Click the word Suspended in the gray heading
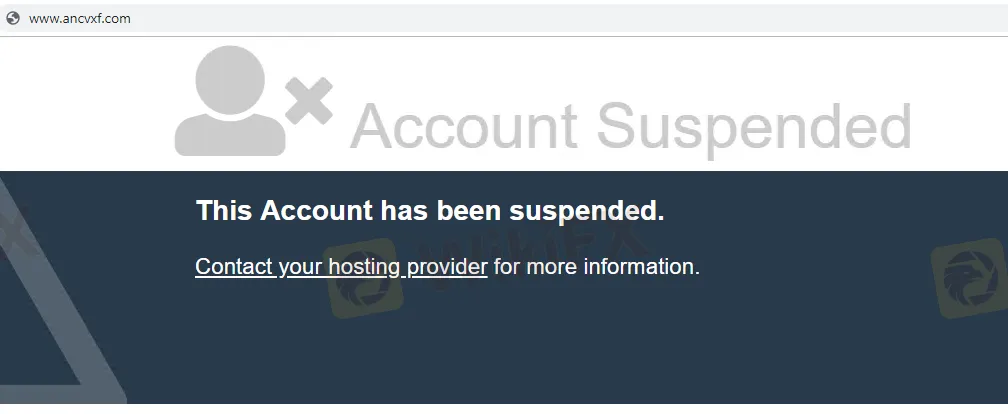The image size is (1008, 414). tap(754, 127)
